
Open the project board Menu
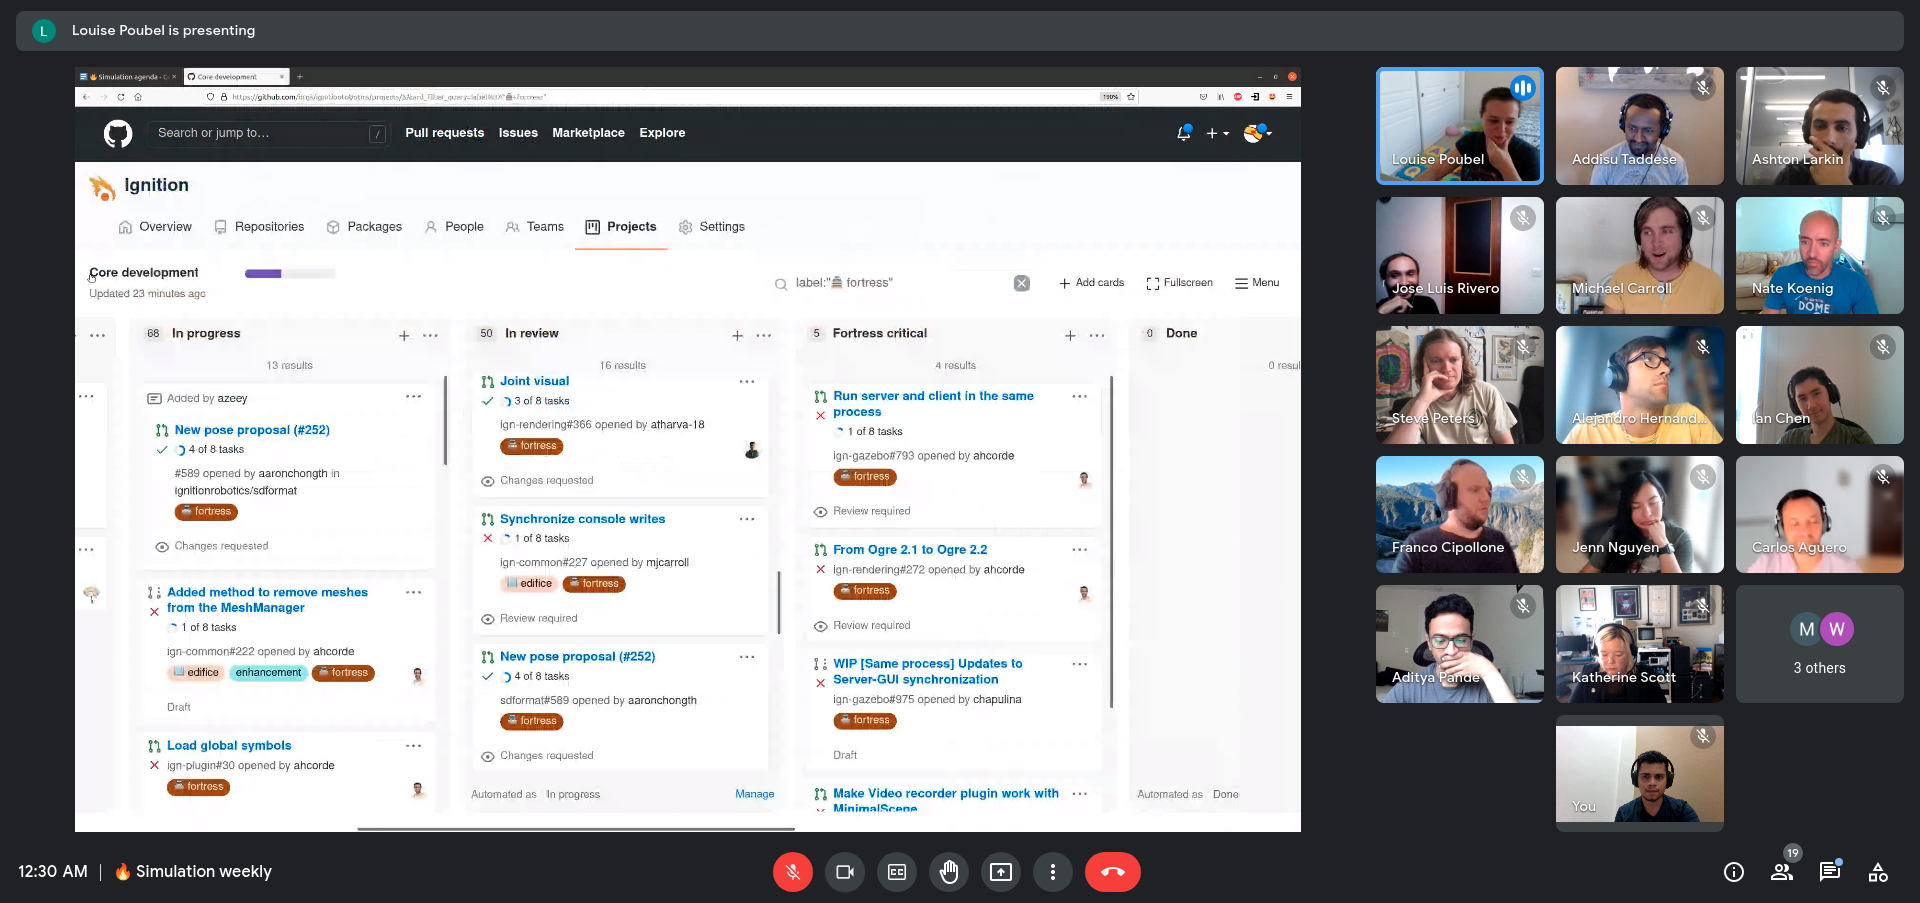coord(1257,283)
